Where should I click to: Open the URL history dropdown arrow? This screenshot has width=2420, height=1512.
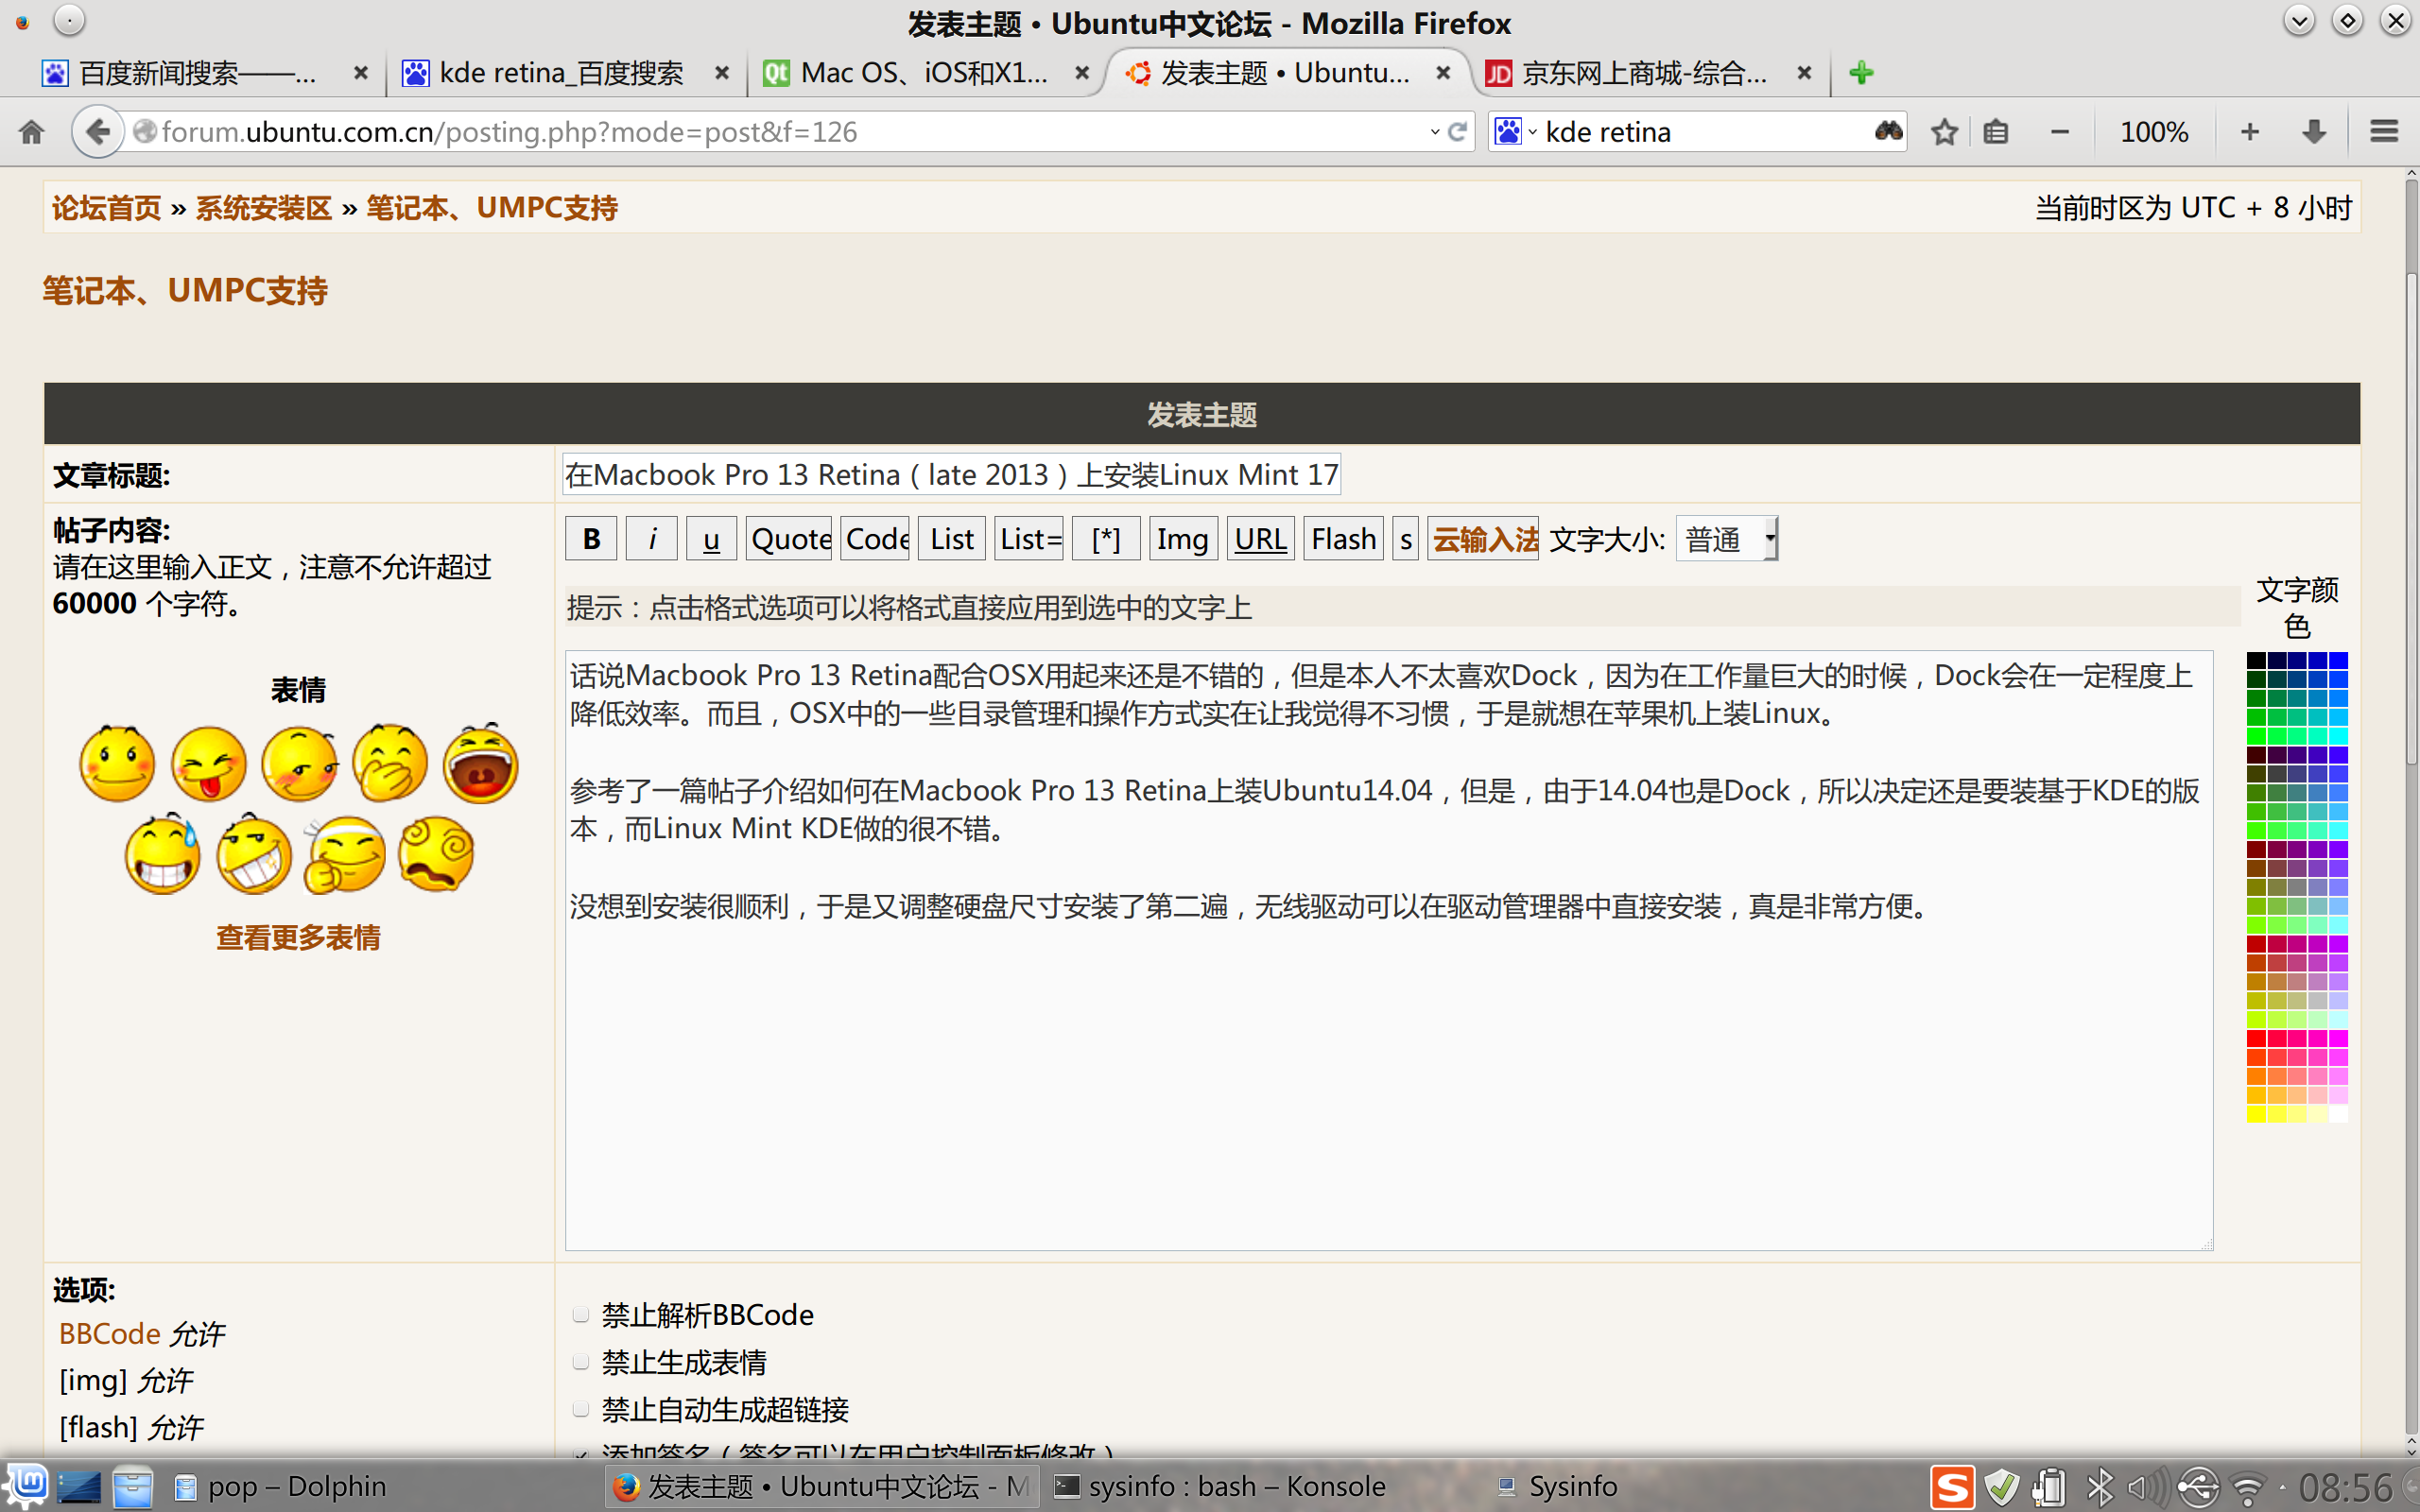pos(1435,131)
